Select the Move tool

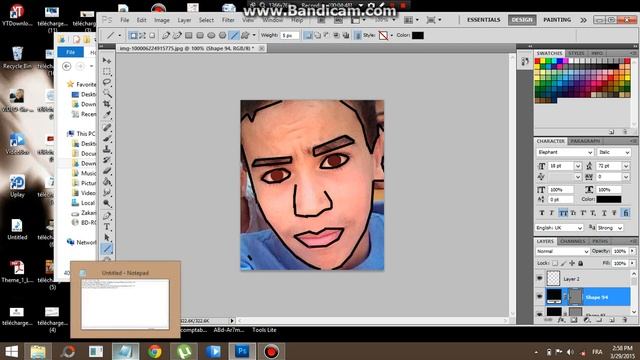107,61
